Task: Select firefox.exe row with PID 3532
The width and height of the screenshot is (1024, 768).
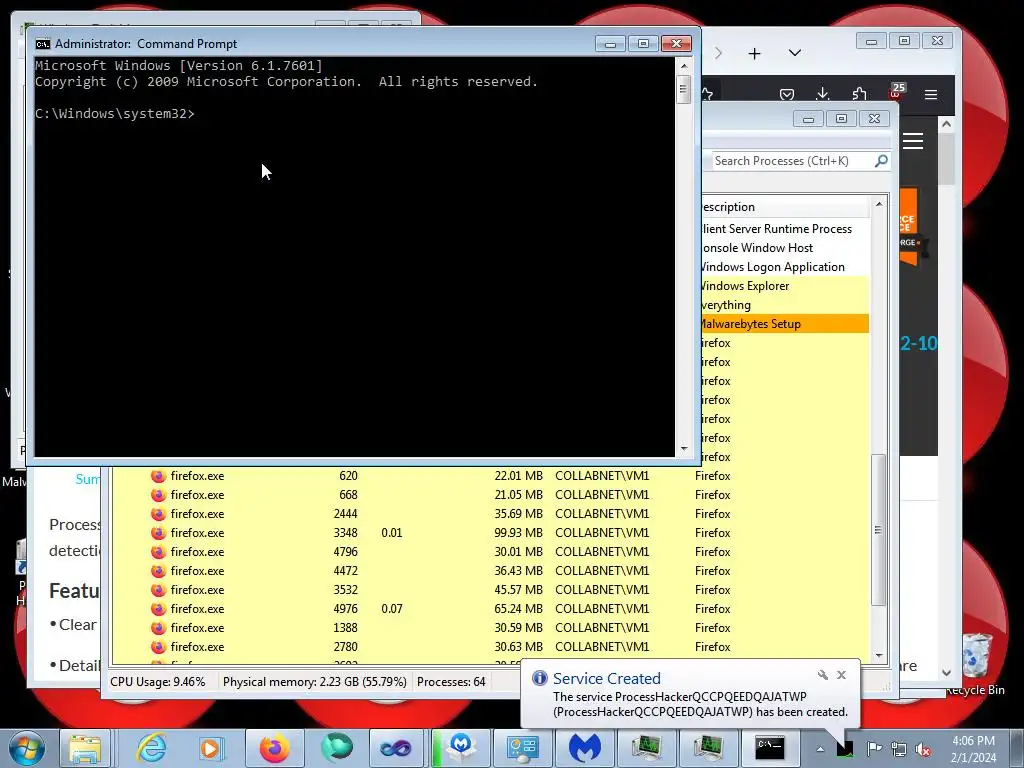Action: pos(490,590)
